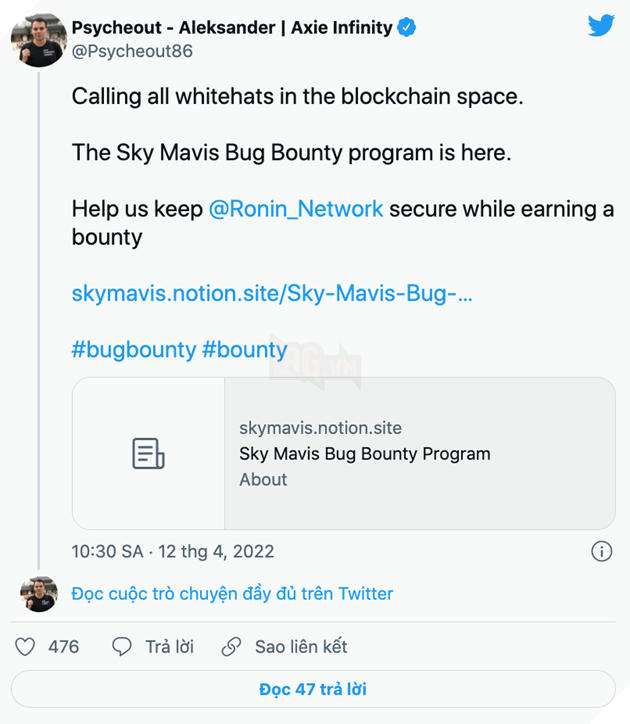
Task: Like the tweet with heart icon
Action: (25, 647)
